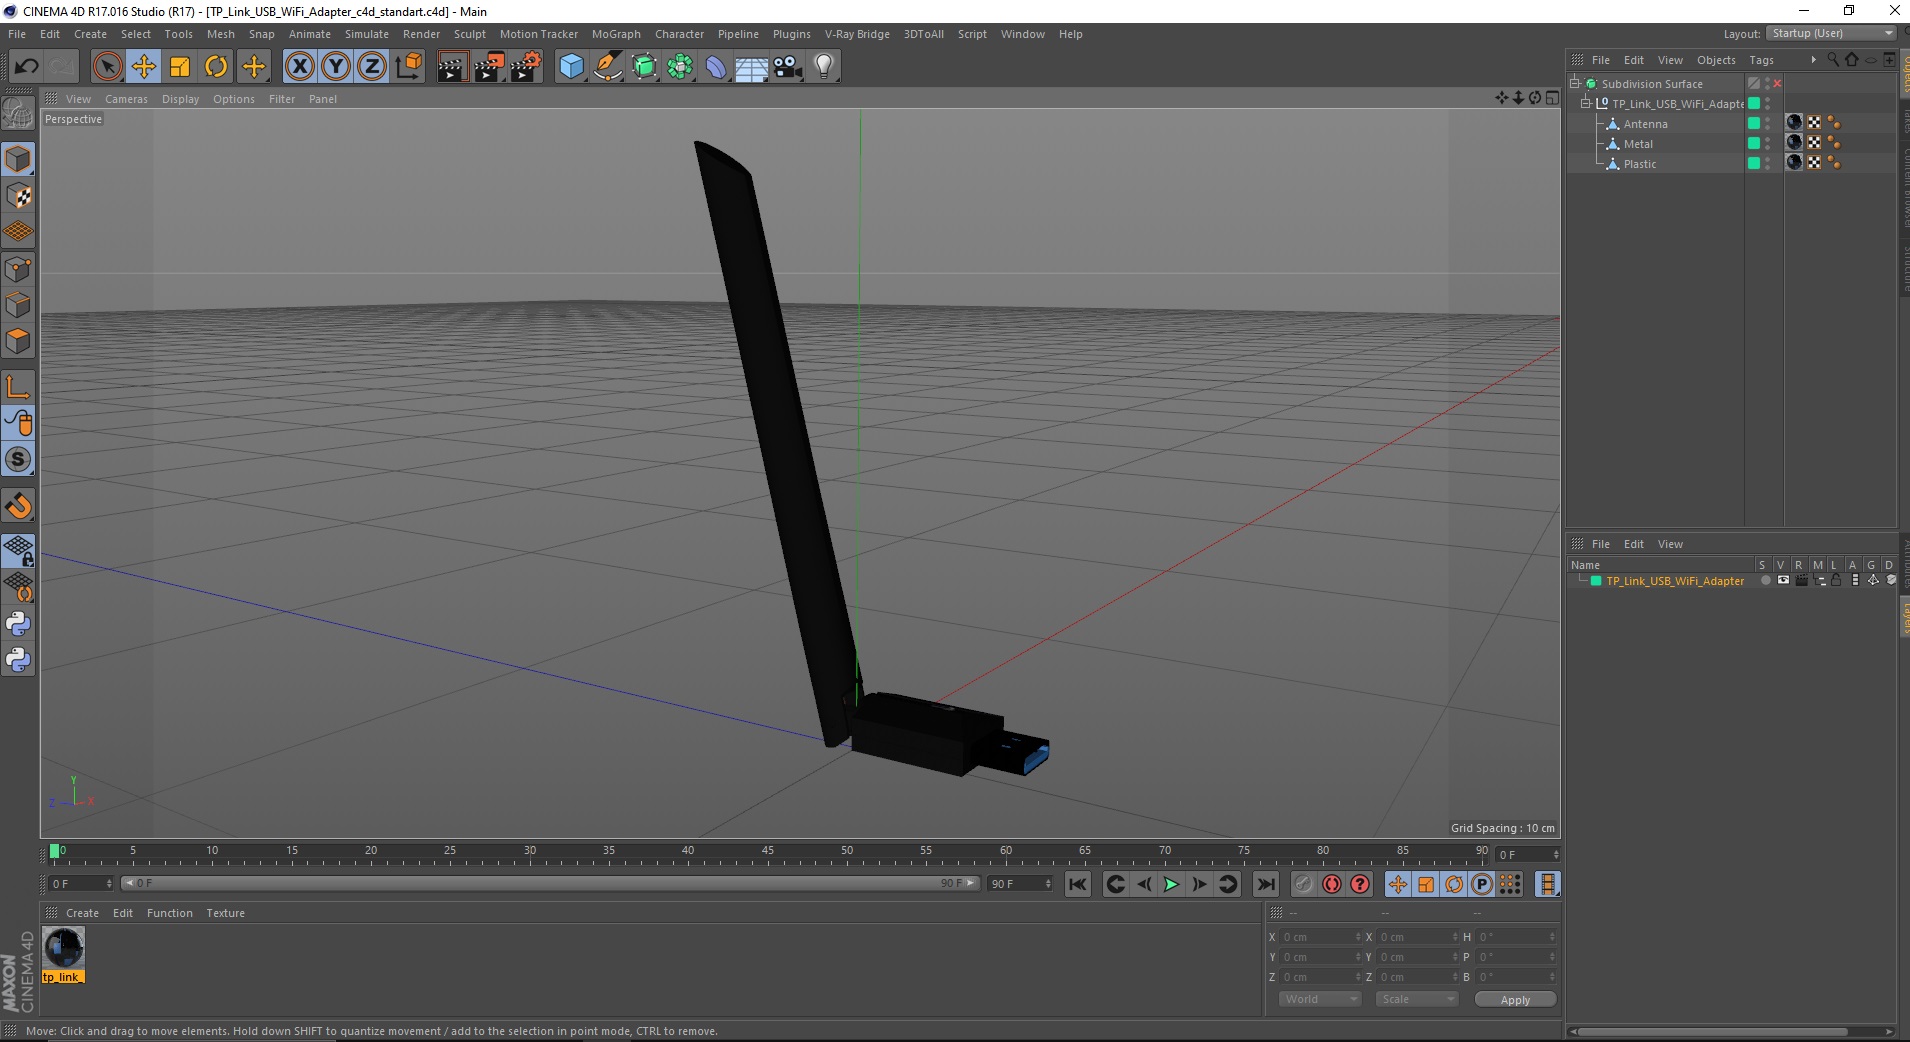Click Make Editable icon in left sidebar
This screenshot has height=1042, width=1910.
(x=18, y=114)
